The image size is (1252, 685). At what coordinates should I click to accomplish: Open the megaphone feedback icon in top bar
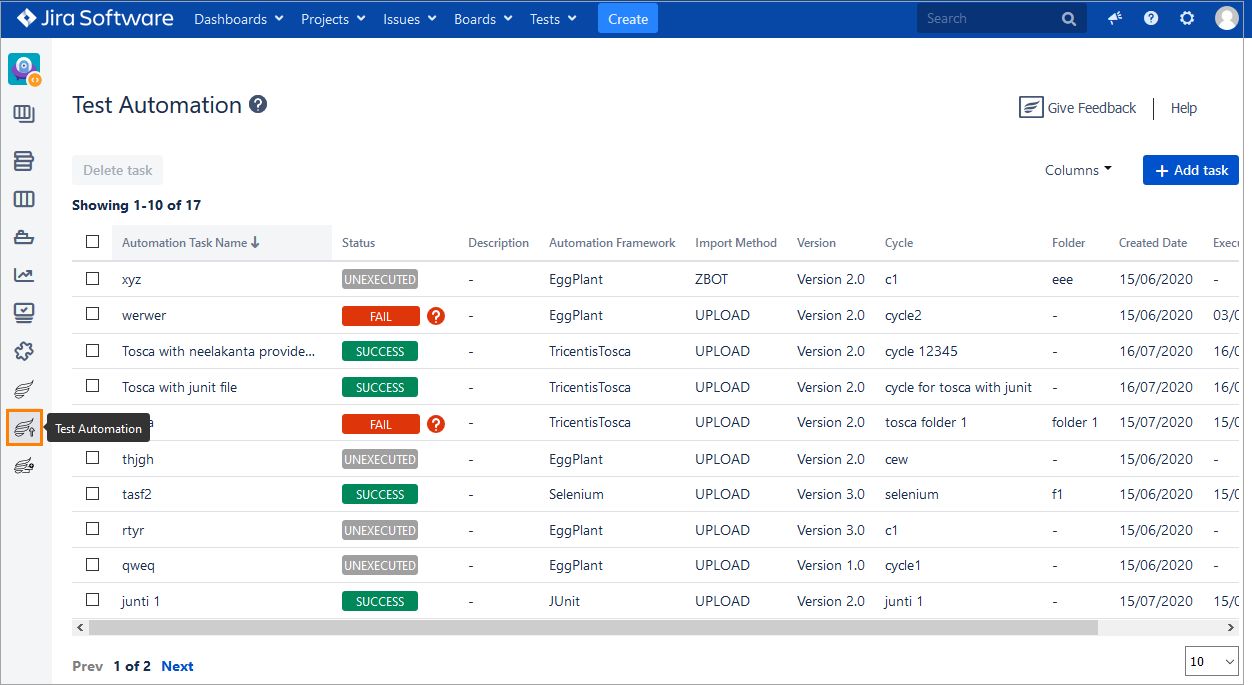tap(1114, 18)
